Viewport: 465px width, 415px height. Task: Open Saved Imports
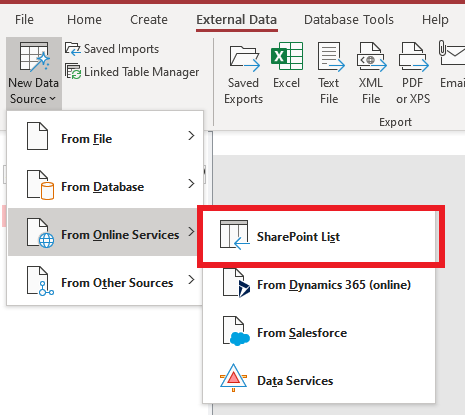(112, 49)
